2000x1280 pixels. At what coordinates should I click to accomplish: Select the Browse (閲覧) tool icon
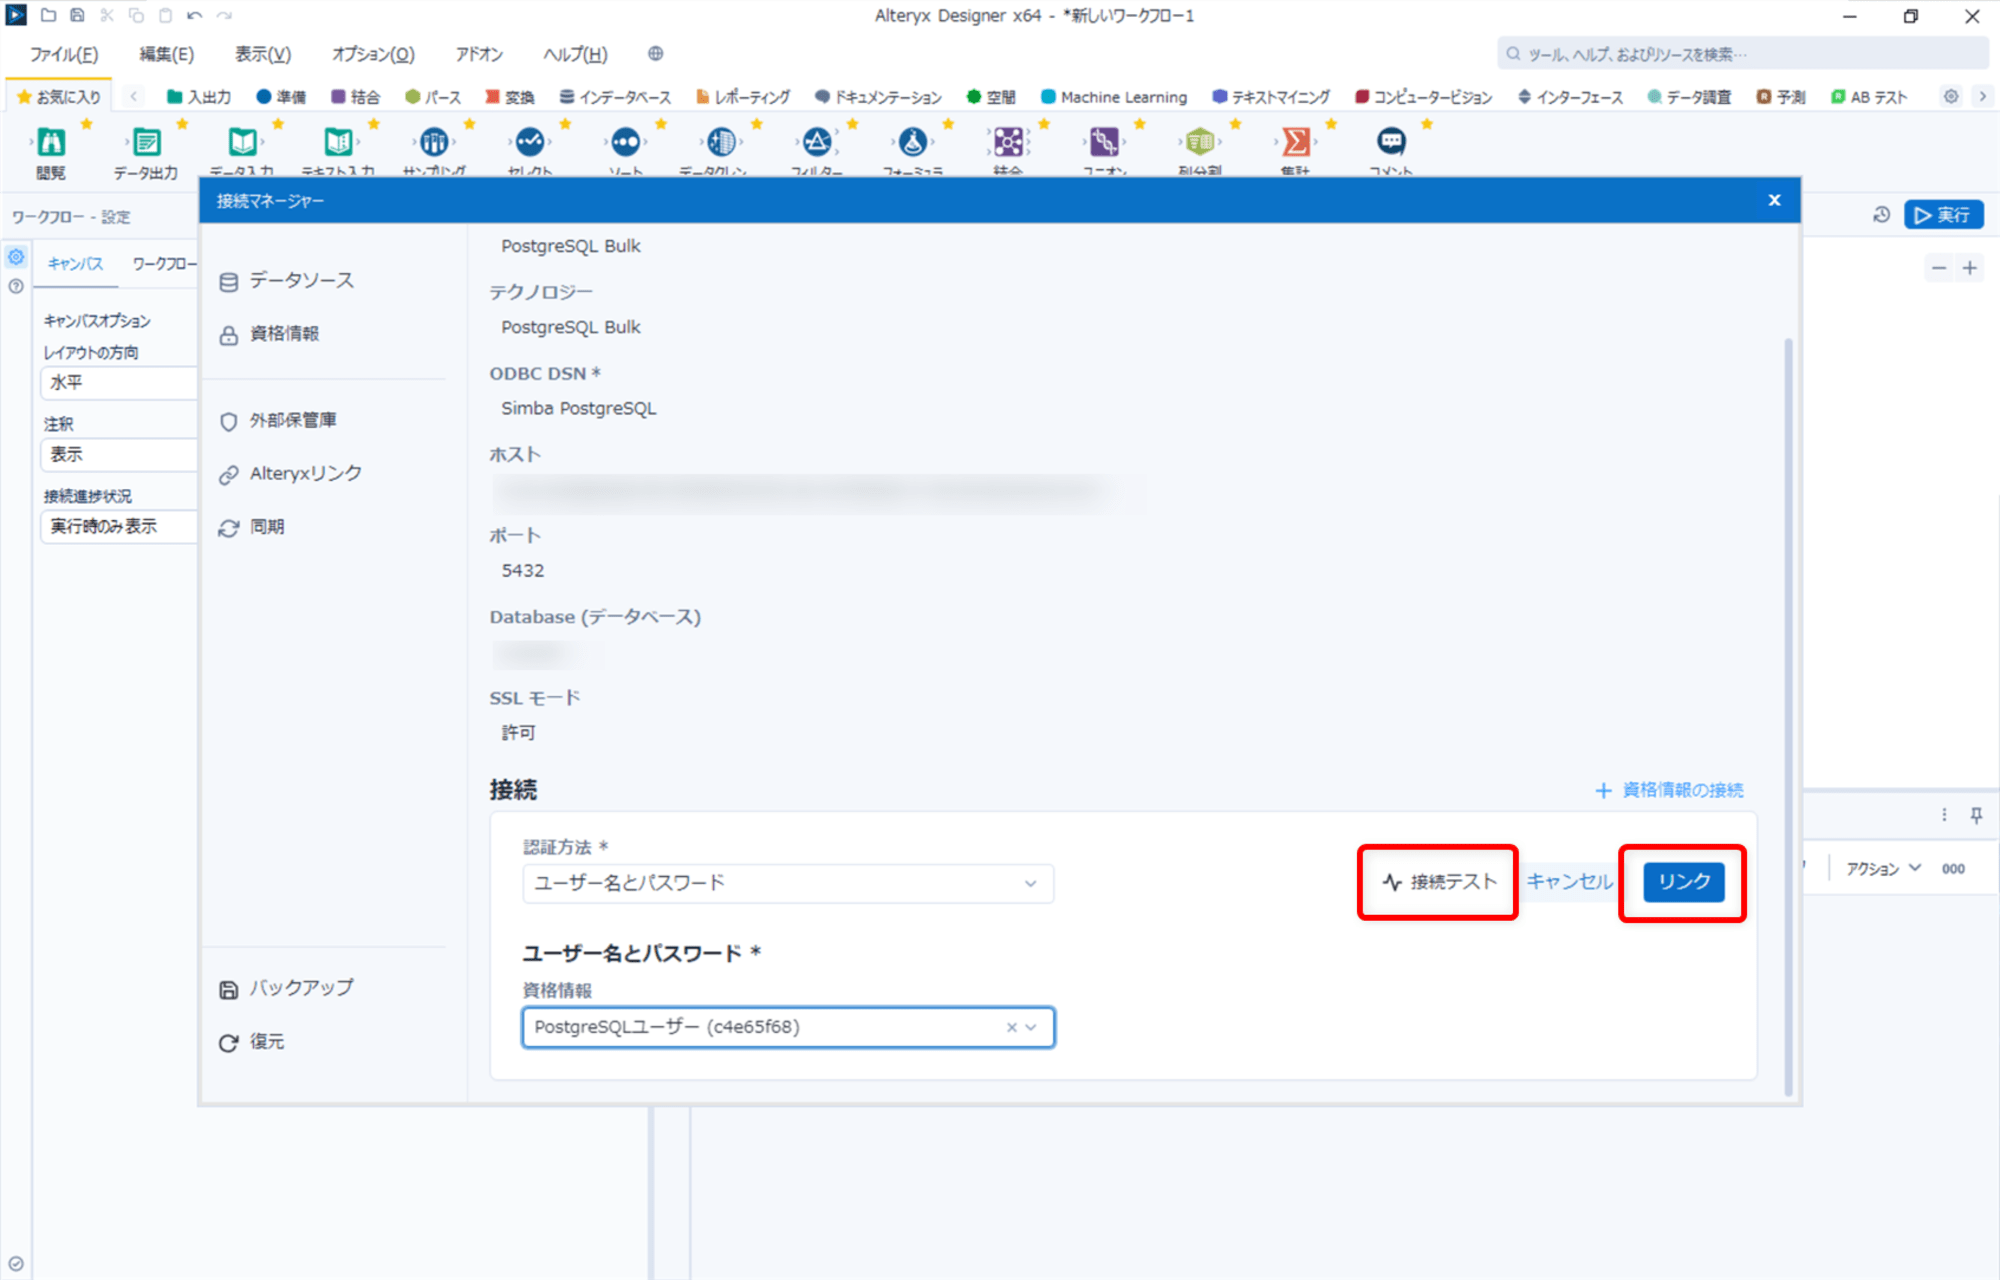pyautogui.click(x=51, y=142)
